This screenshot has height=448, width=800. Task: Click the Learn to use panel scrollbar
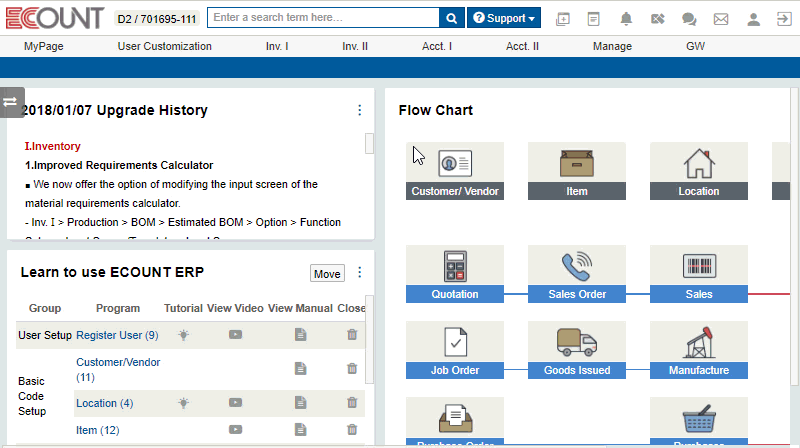(369, 339)
